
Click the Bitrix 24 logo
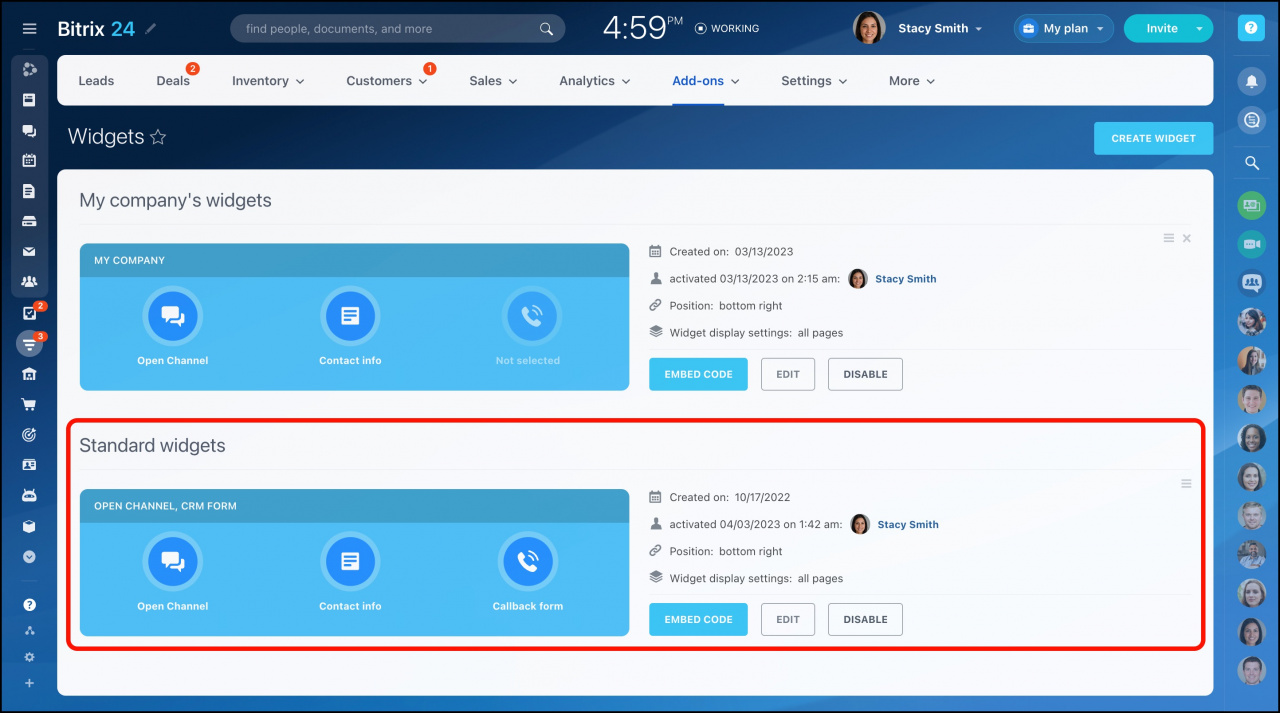pyautogui.click(x=96, y=29)
